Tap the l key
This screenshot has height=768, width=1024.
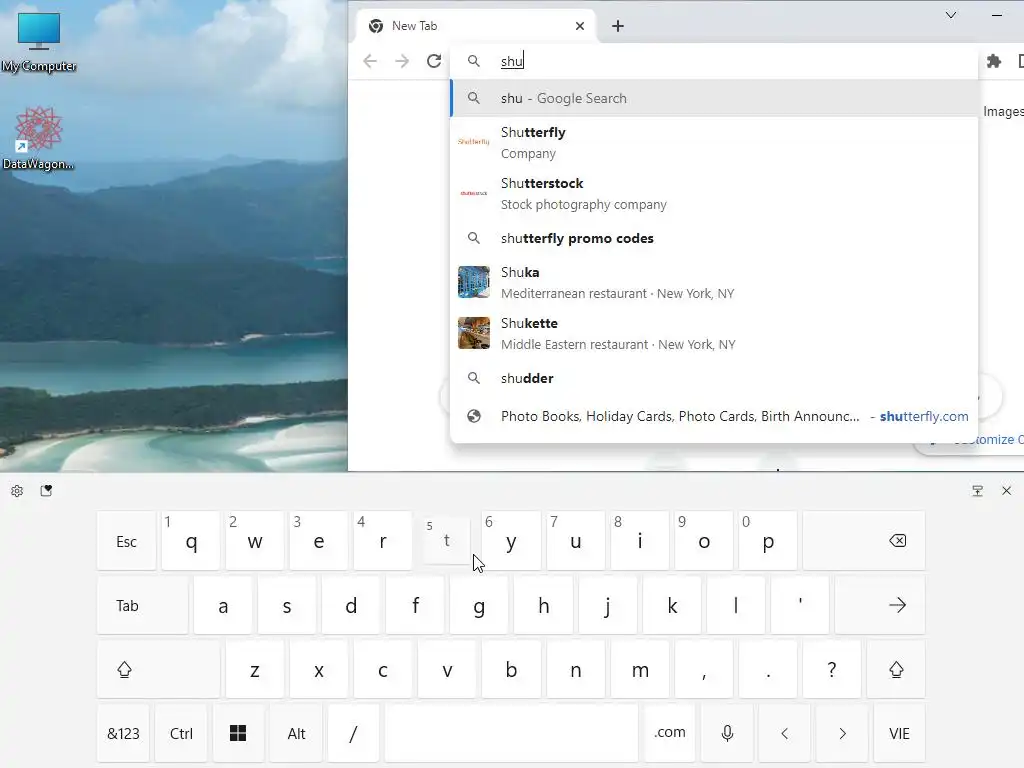(x=735, y=605)
